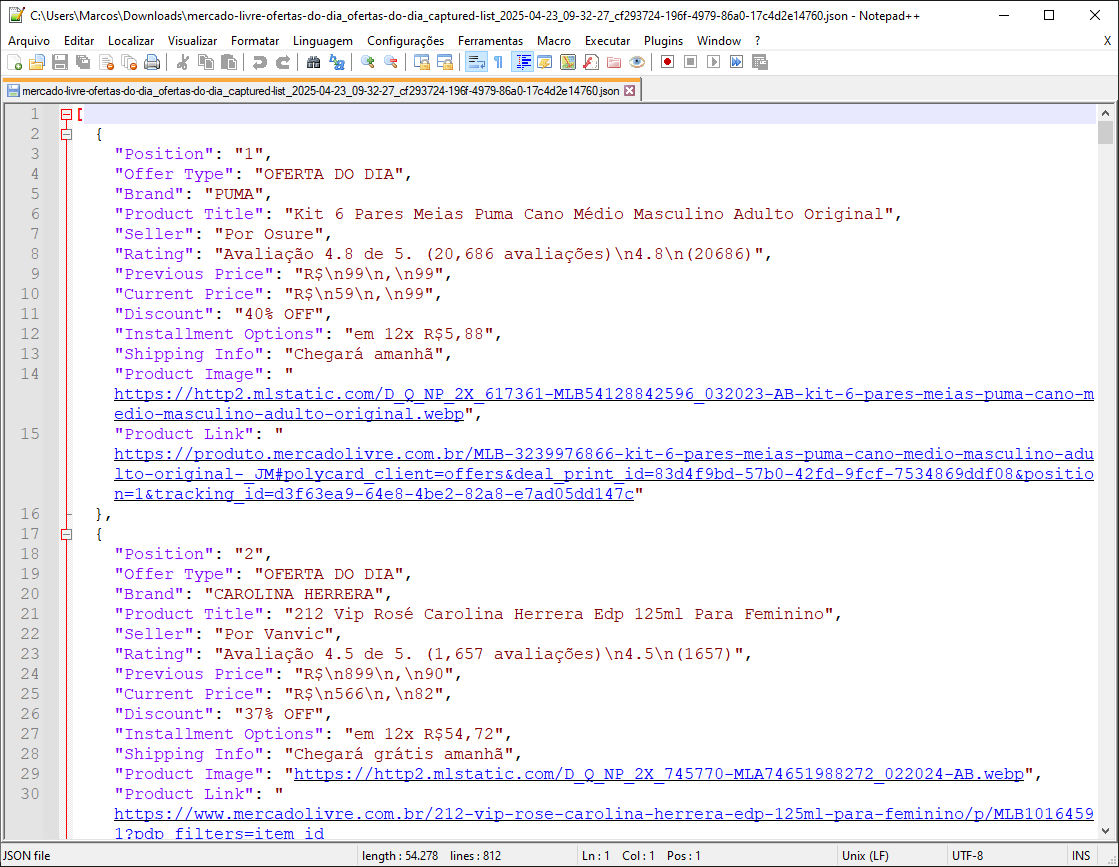Image resolution: width=1119 pixels, height=867 pixels.
Task: Open the Formatar menu
Action: (x=255, y=41)
